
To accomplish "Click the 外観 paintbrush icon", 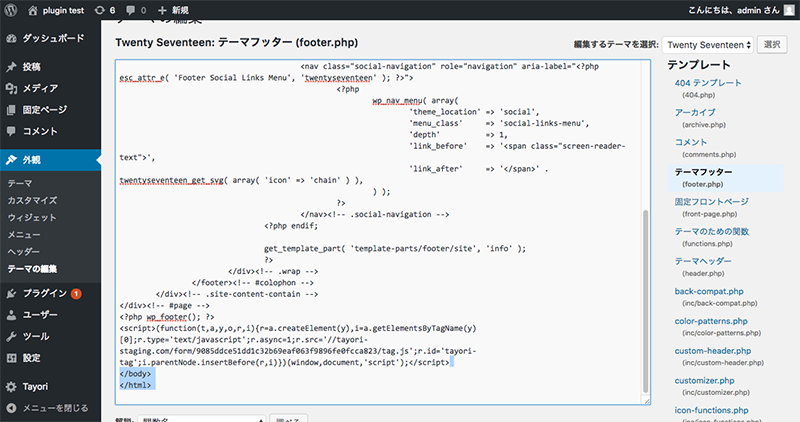I will tap(11, 160).
